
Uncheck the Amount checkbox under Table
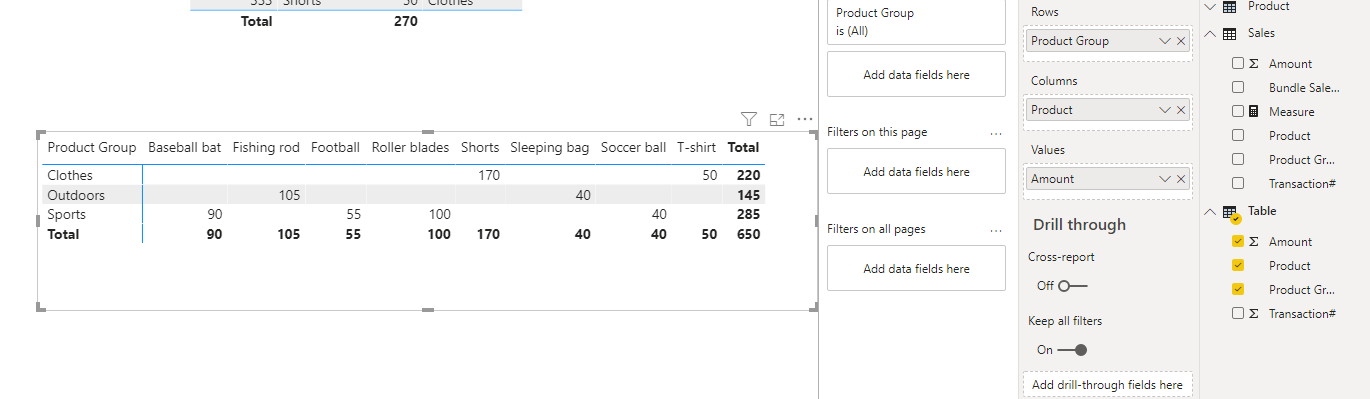coord(1238,241)
